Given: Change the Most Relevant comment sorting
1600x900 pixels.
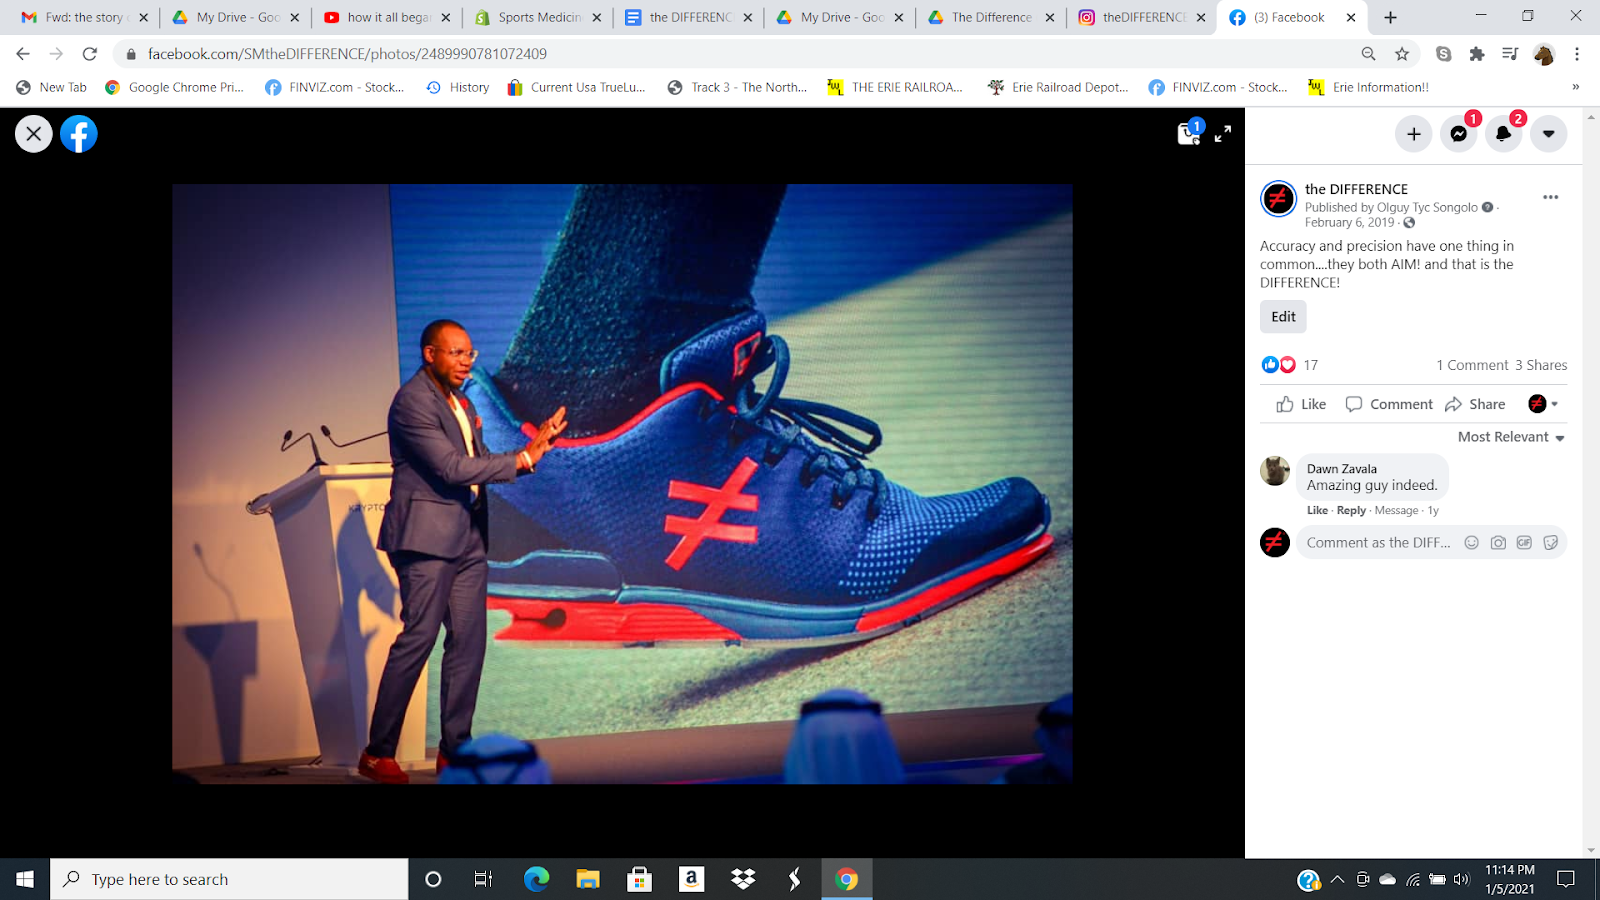Looking at the screenshot, I should [x=1511, y=437].
